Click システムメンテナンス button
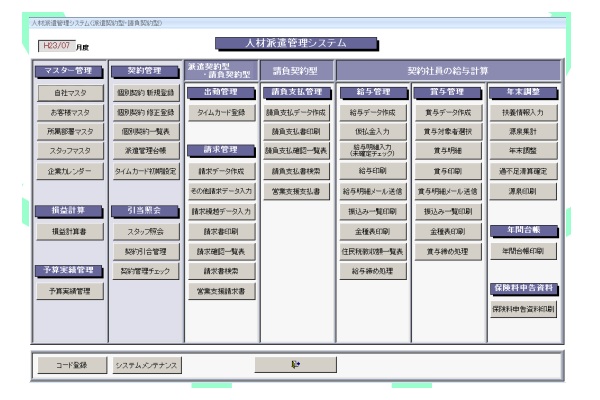The image size is (600, 400). (x=145, y=366)
